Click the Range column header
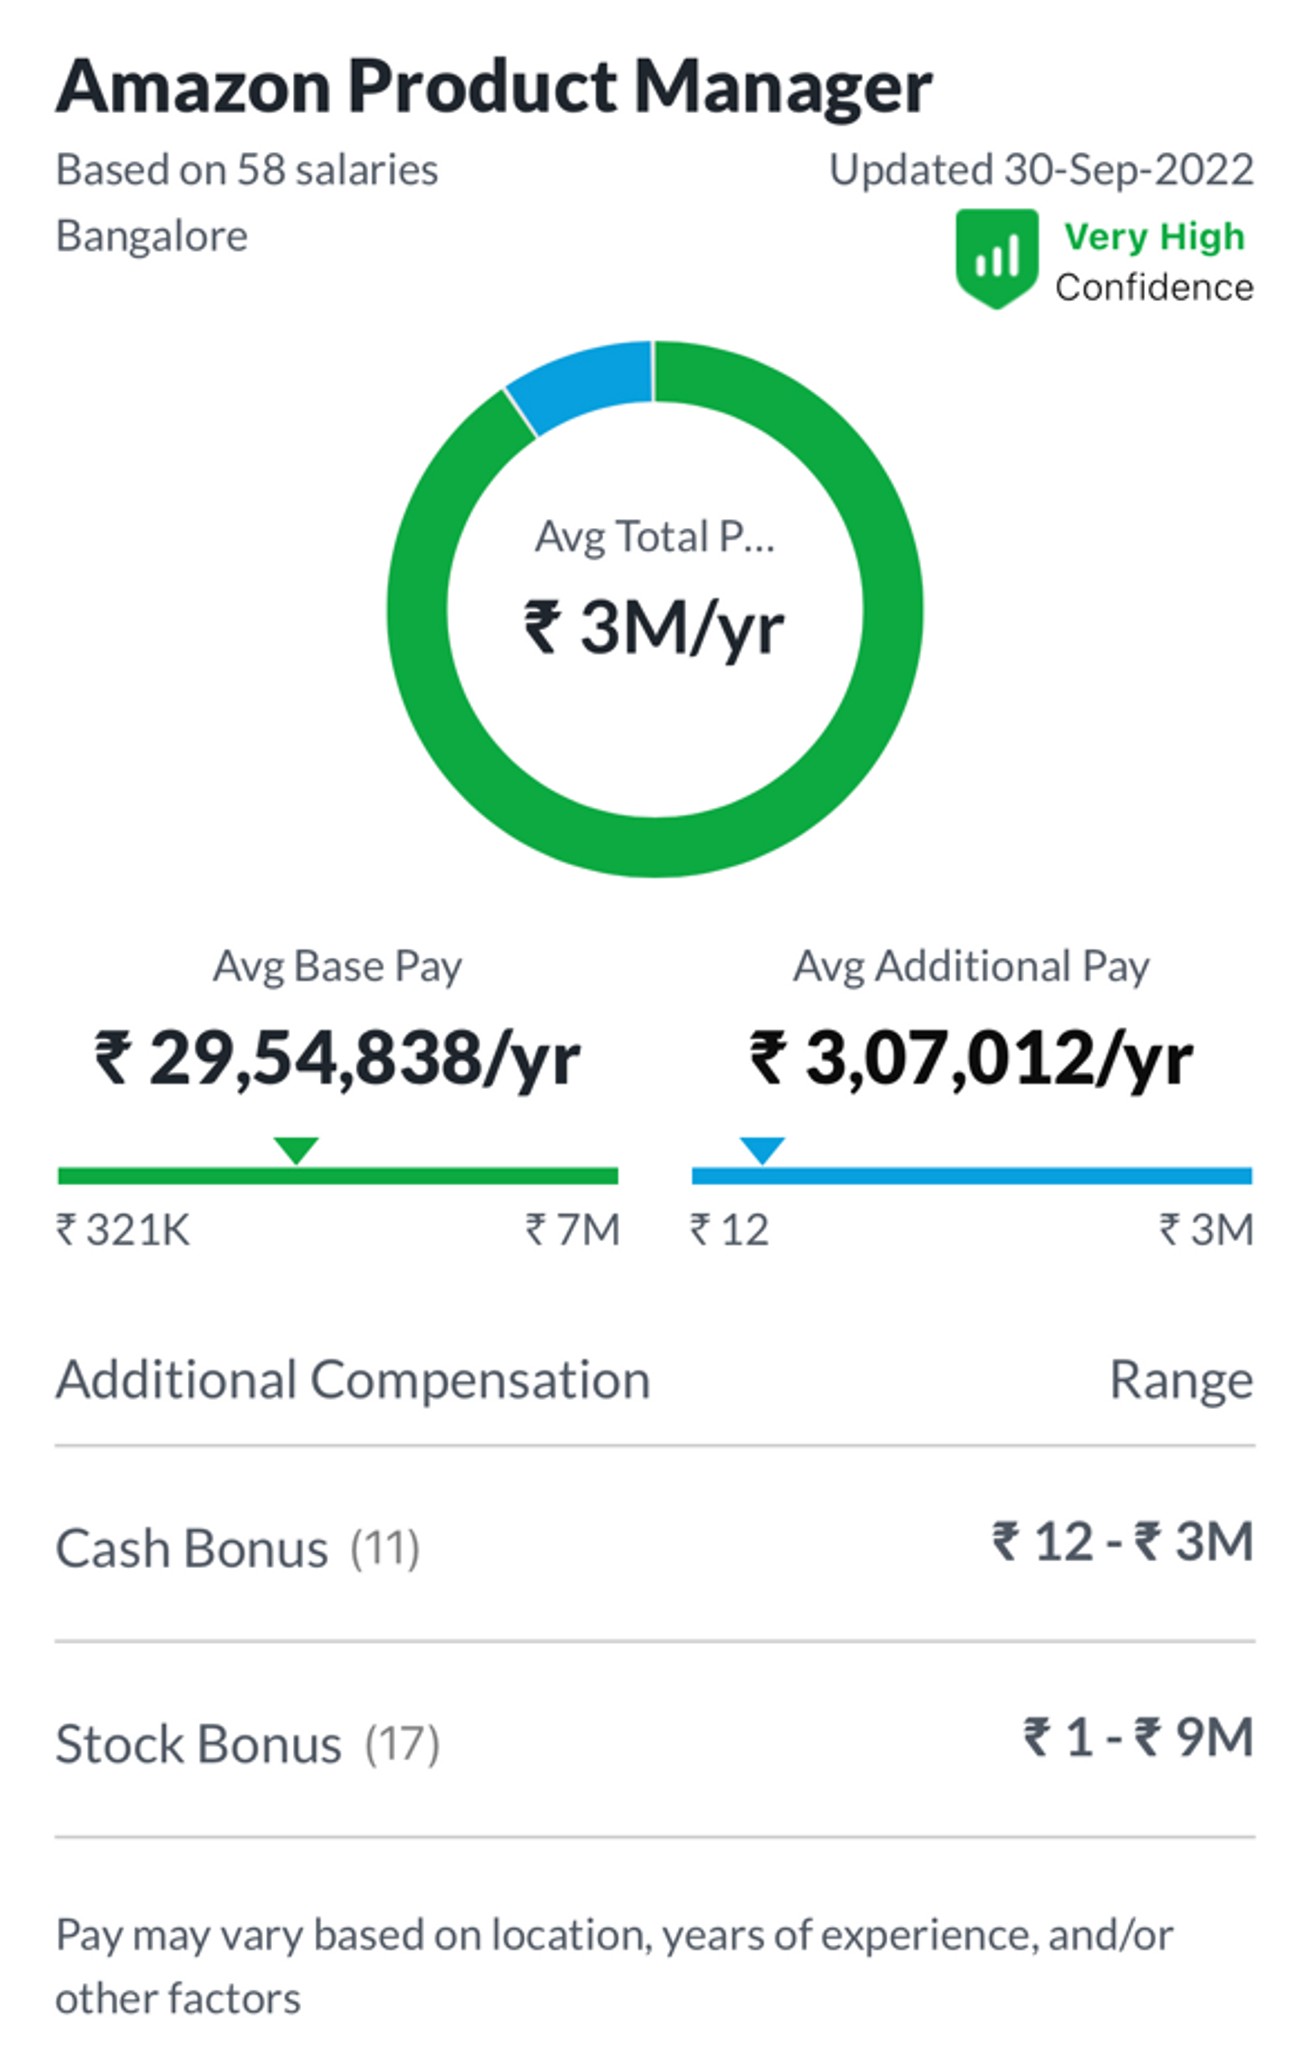 point(1181,1381)
